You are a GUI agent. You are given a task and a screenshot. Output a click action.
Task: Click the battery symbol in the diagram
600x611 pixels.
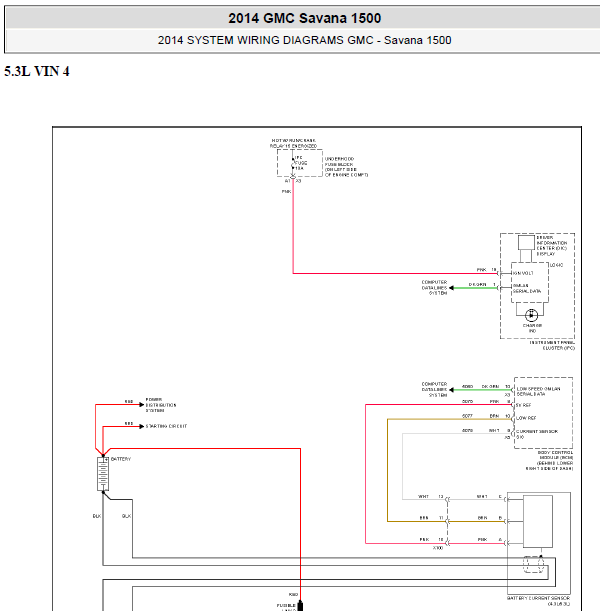coord(103,474)
